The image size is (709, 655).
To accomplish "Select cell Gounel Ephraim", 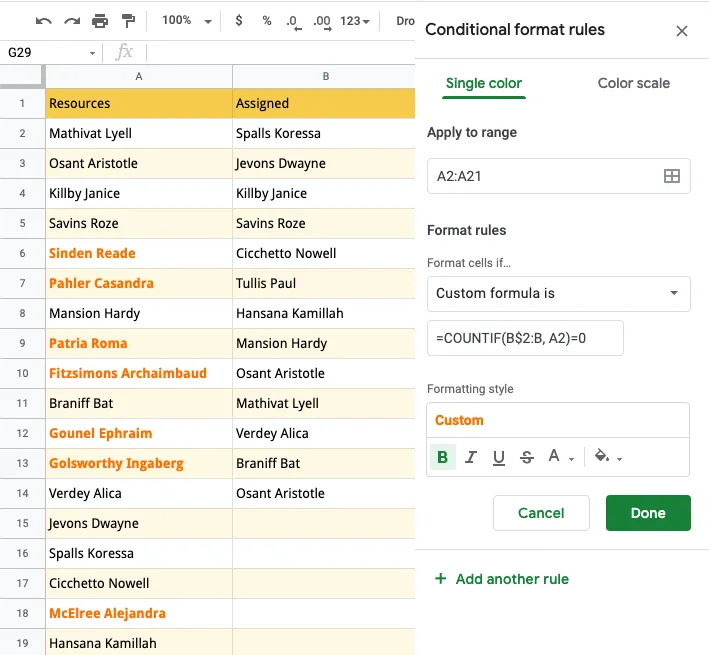I will pos(139,433).
